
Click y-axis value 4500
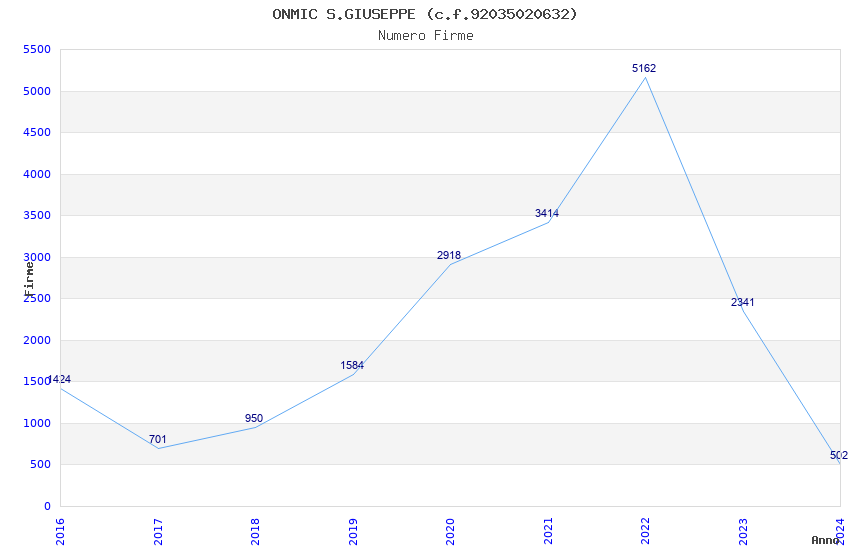point(37,132)
